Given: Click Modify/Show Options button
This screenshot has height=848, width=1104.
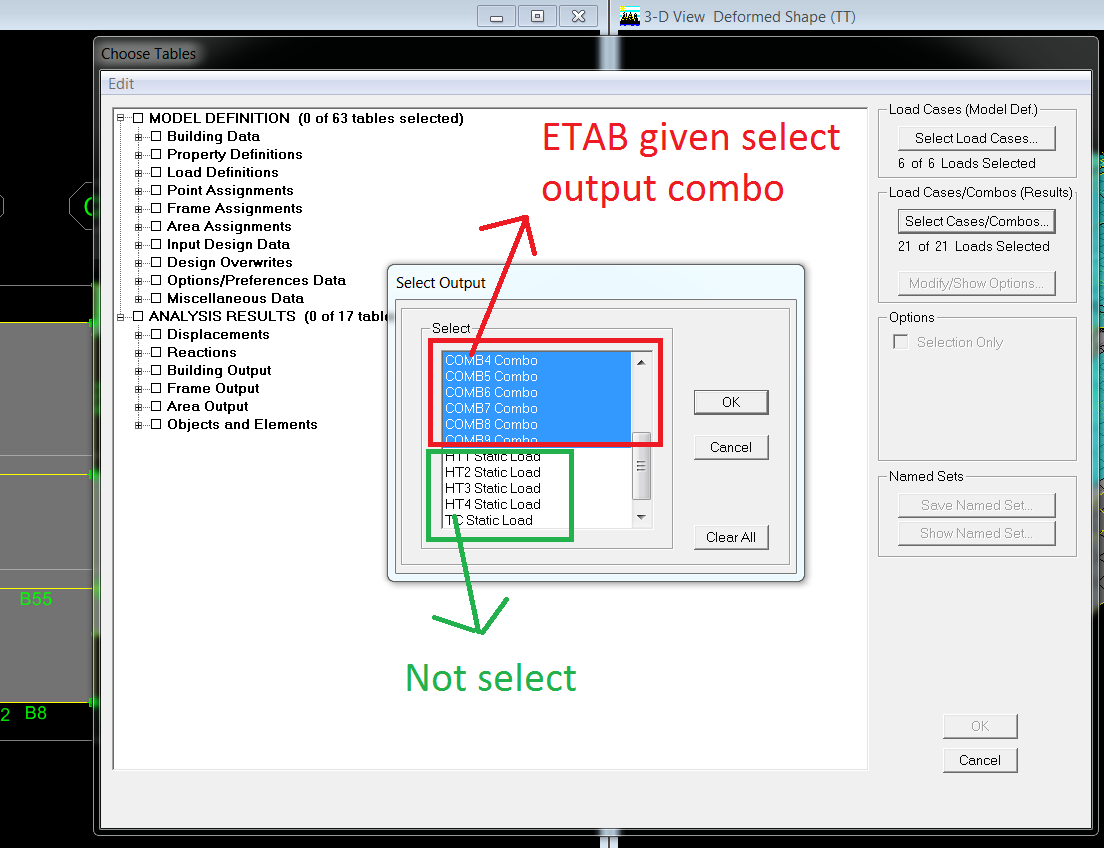Looking at the screenshot, I should pyautogui.click(x=975, y=283).
